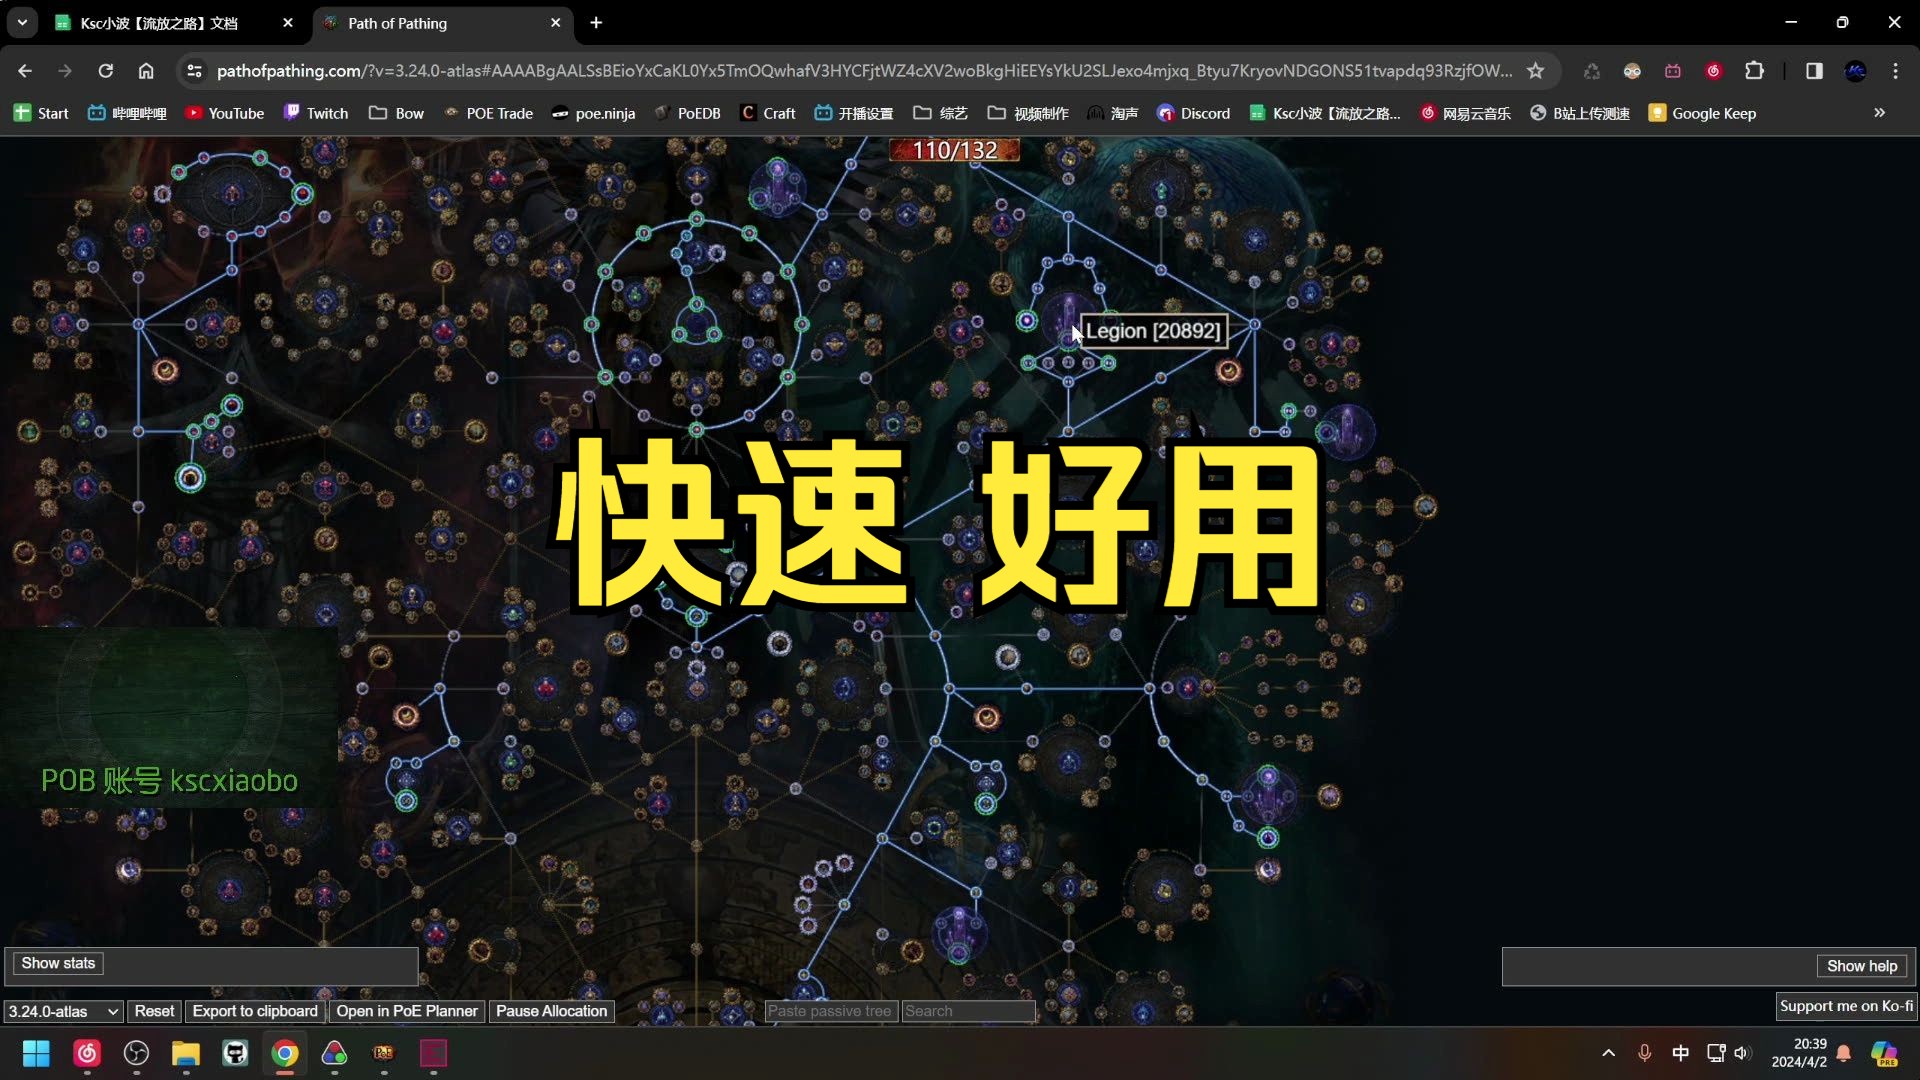Image resolution: width=1920 pixels, height=1080 pixels.
Task: Open the NetEase red extension icon
Action: [1713, 71]
